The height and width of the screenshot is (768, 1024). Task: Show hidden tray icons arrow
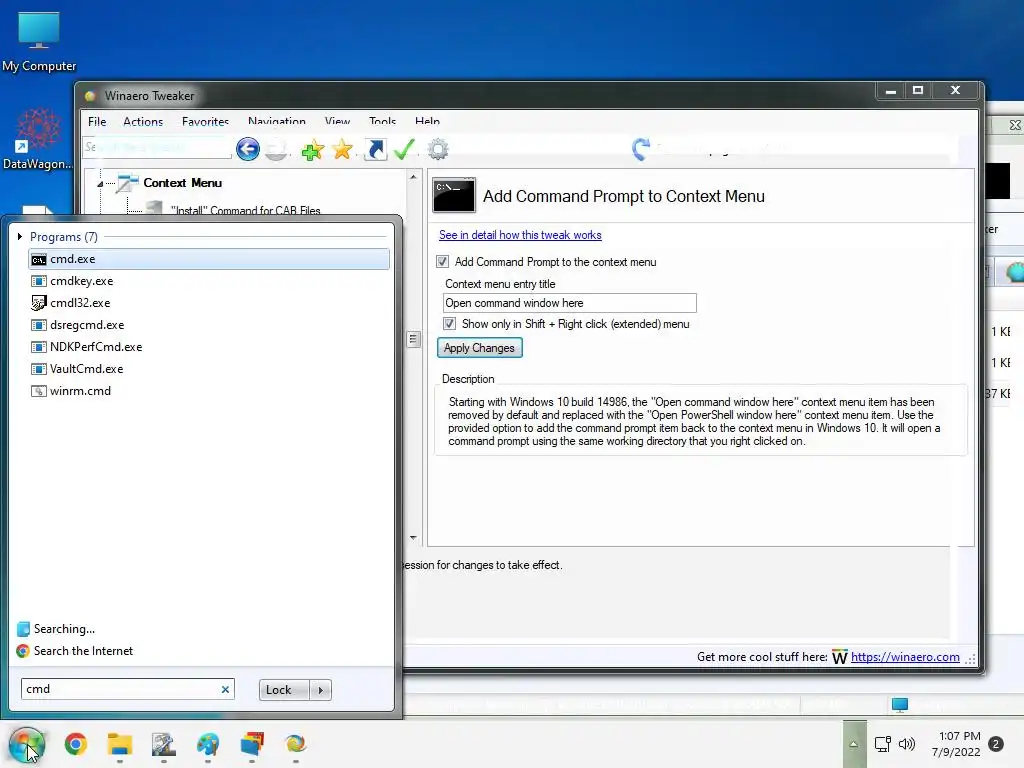pos(854,744)
